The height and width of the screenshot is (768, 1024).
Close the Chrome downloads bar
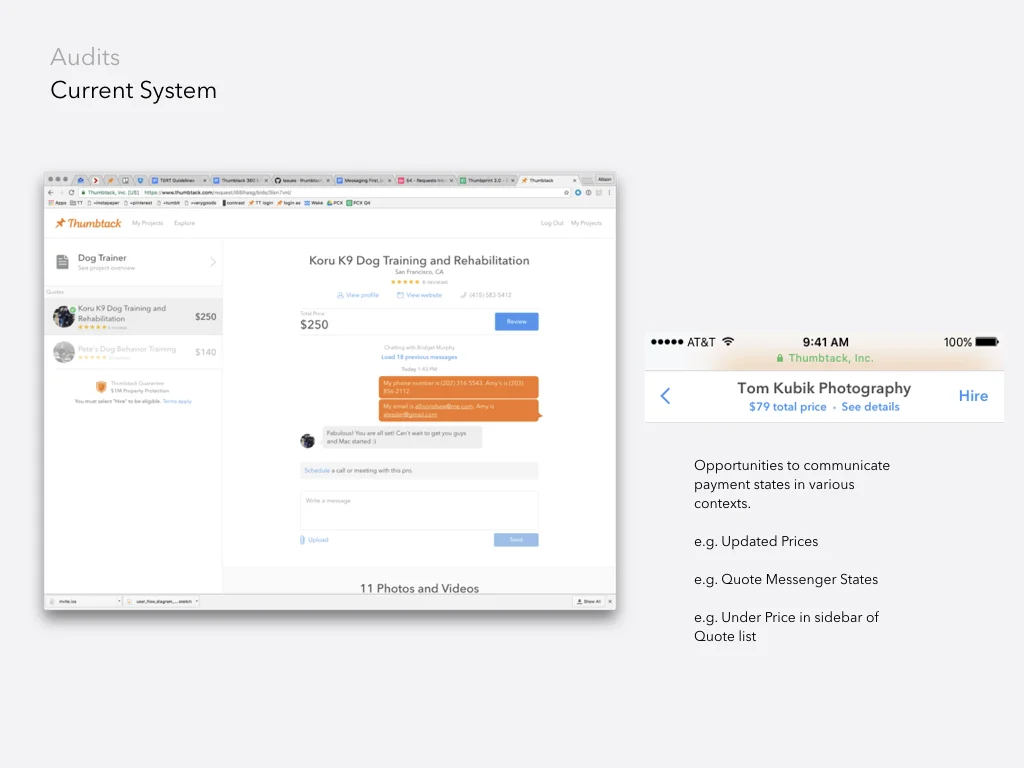pyautogui.click(x=610, y=601)
